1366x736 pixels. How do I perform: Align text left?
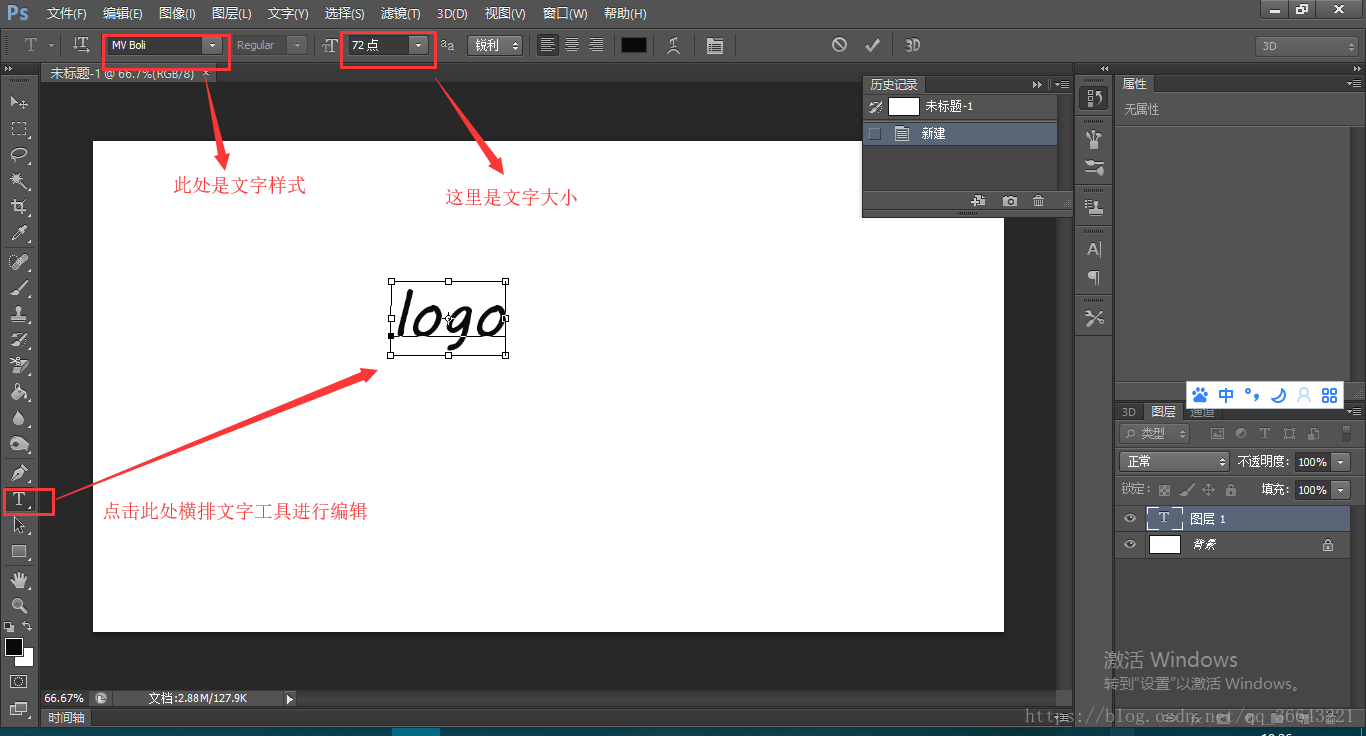548,45
